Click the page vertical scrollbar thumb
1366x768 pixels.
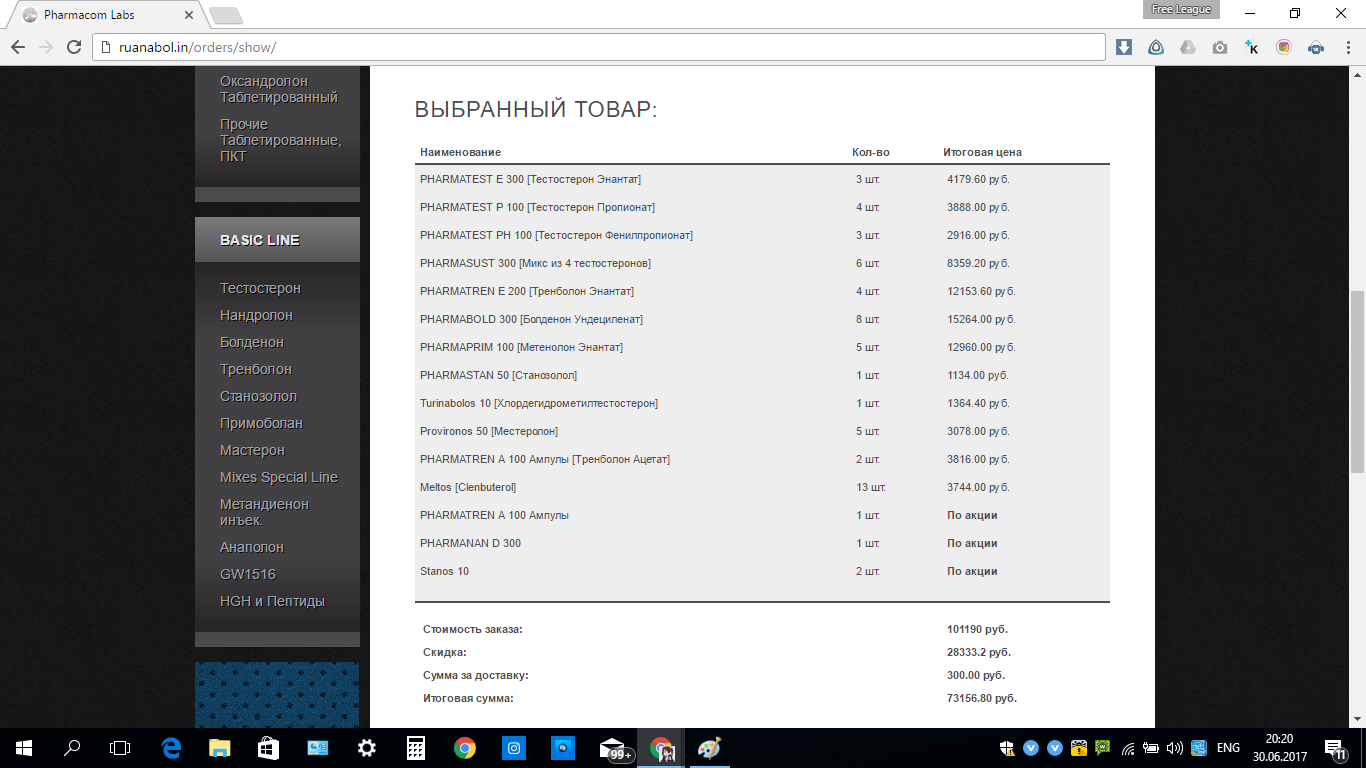[1357, 380]
